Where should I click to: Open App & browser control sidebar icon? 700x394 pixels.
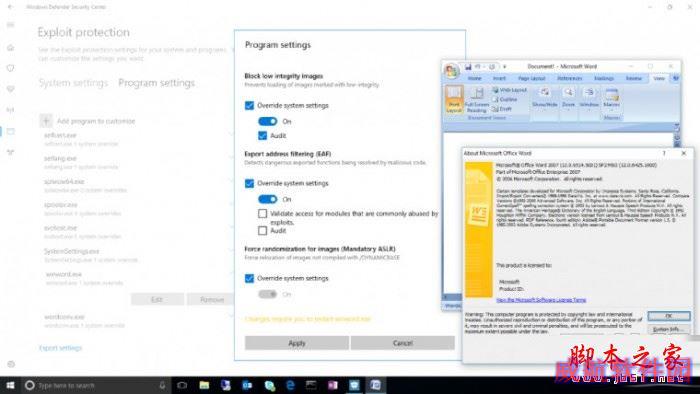[x=11, y=131]
